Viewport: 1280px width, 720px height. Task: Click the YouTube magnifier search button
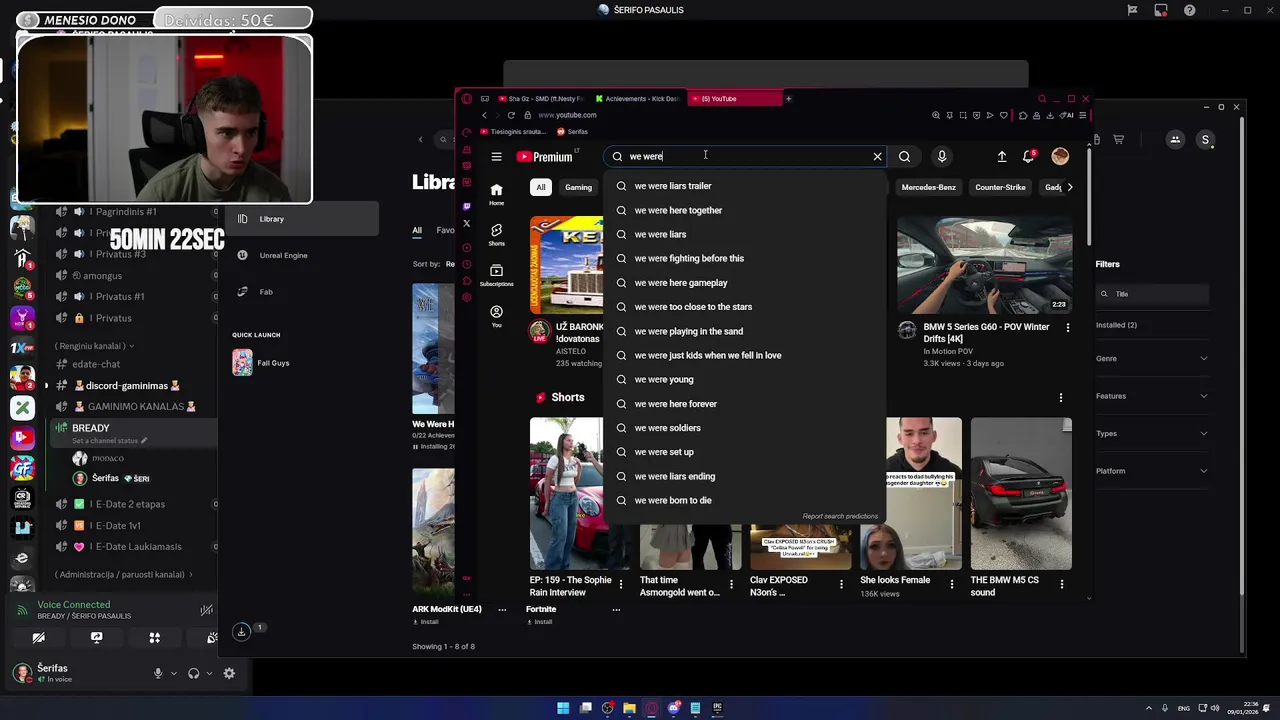[904, 156]
